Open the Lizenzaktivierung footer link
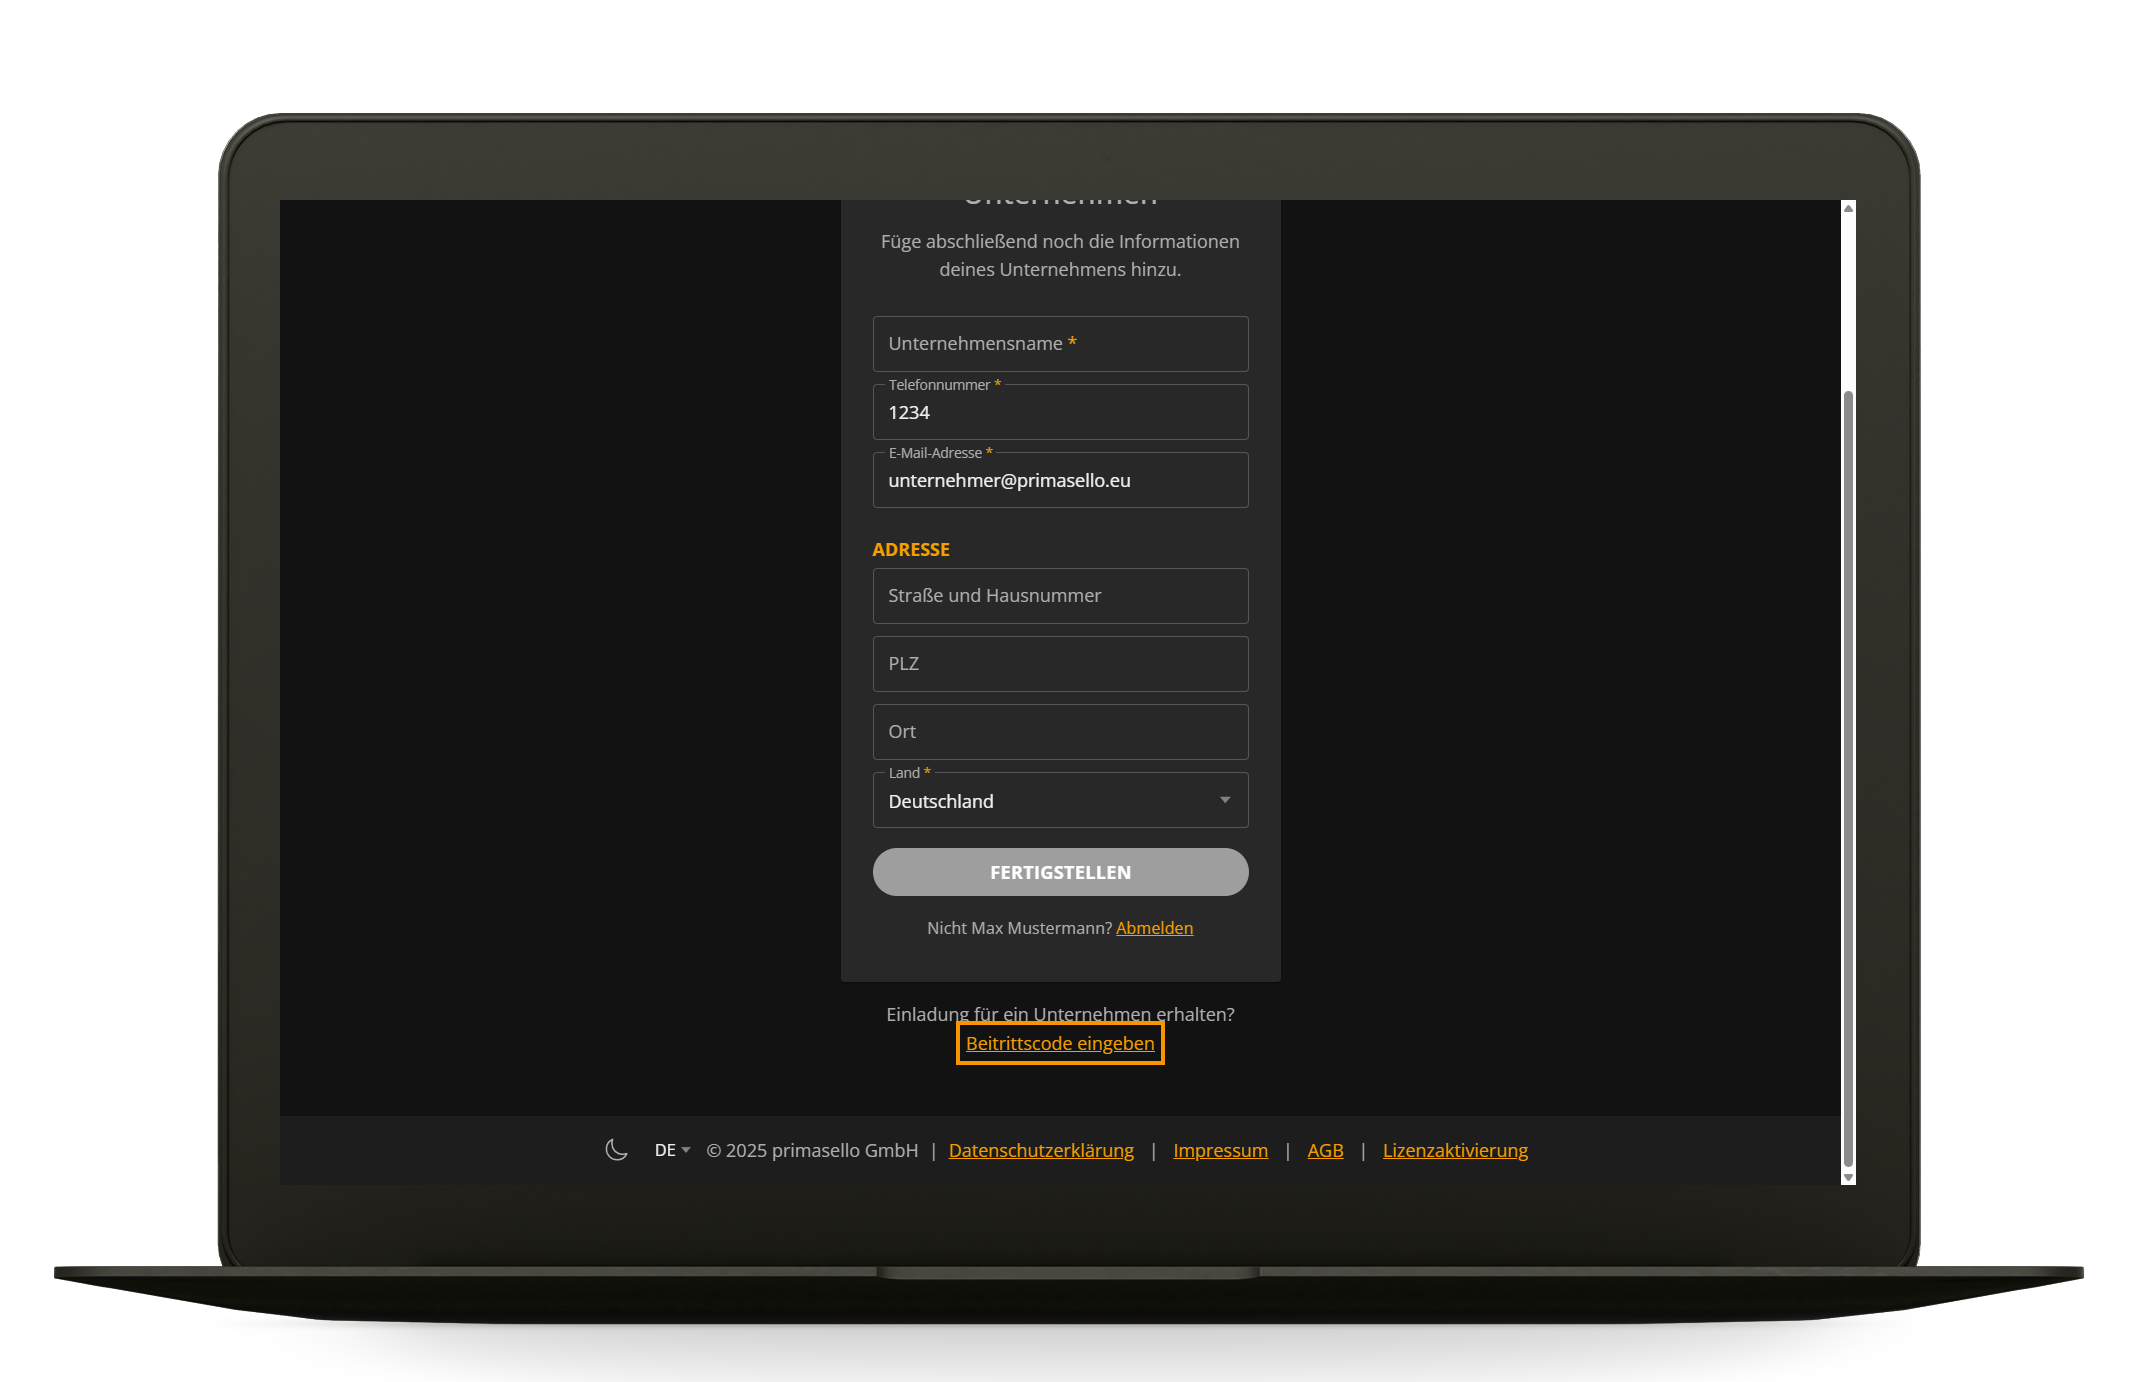 1454,1151
